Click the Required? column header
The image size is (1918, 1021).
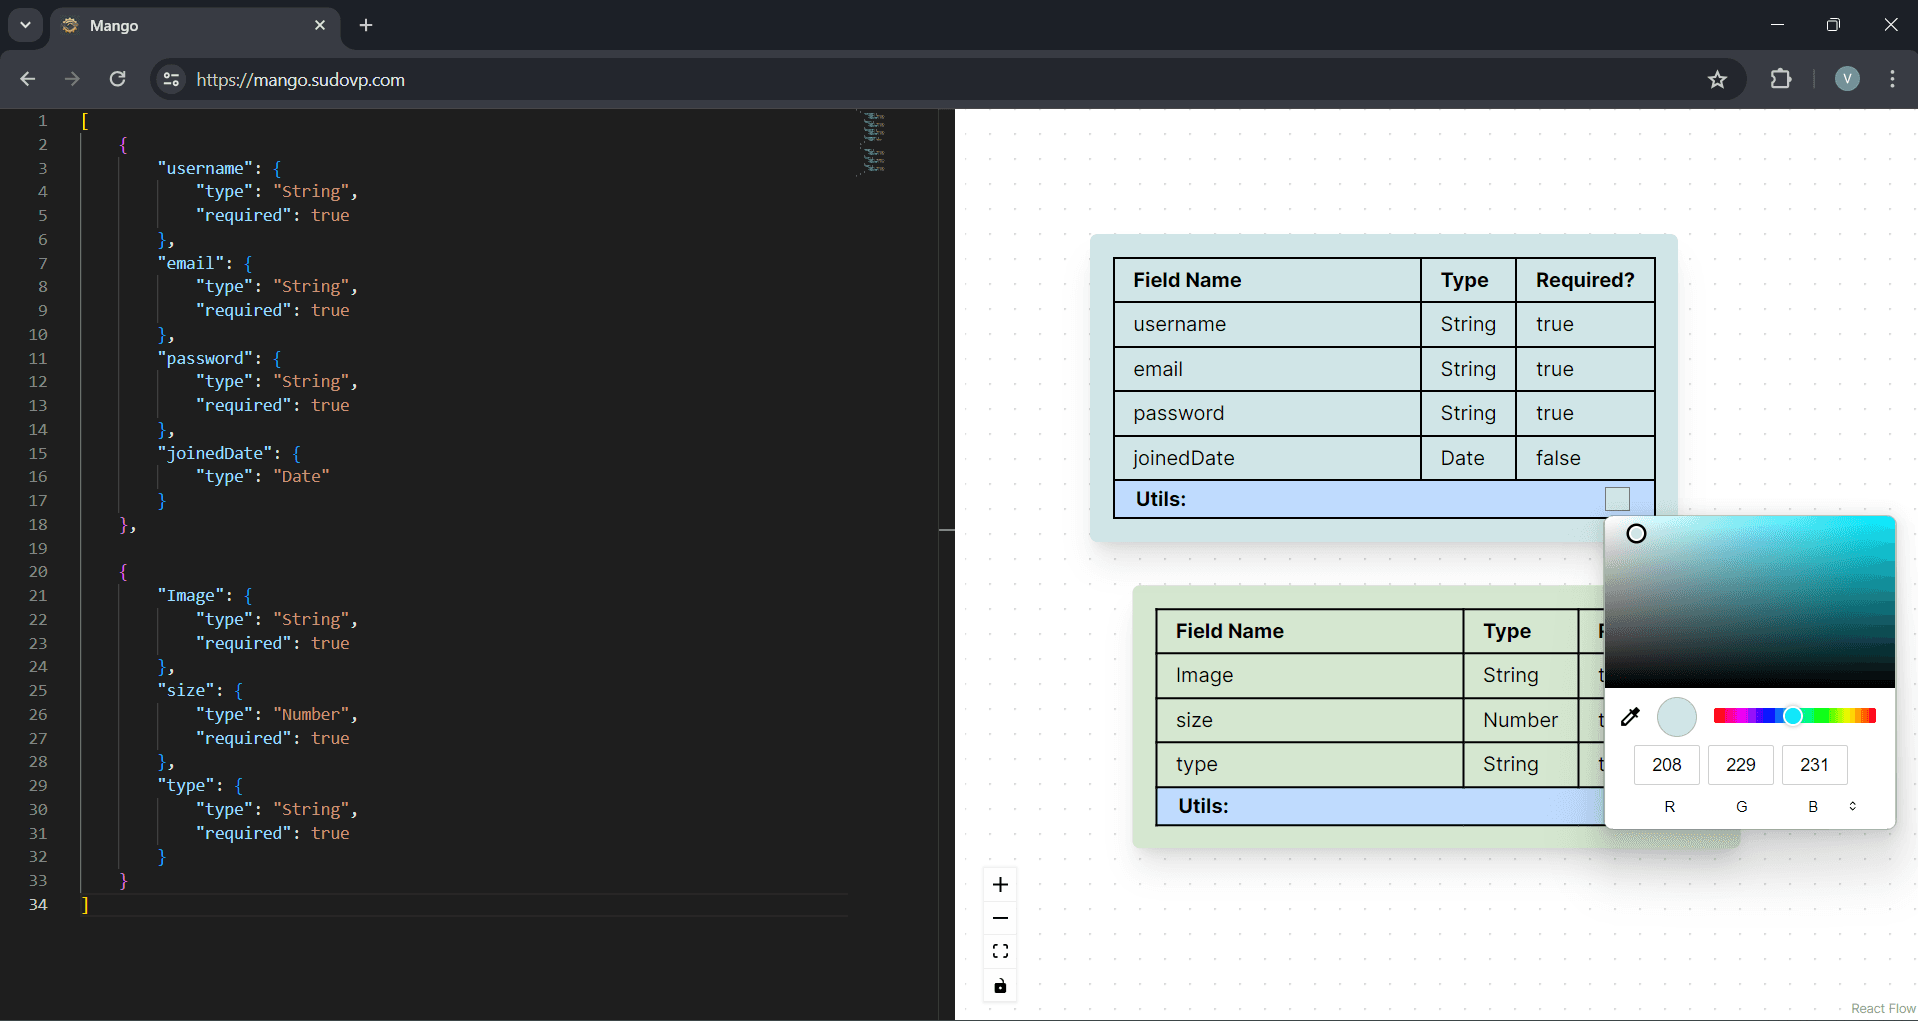click(x=1585, y=280)
